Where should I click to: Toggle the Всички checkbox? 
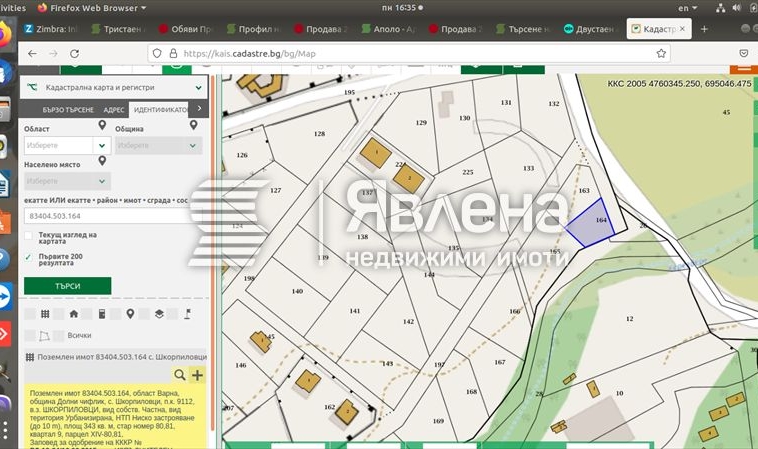tap(59, 335)
